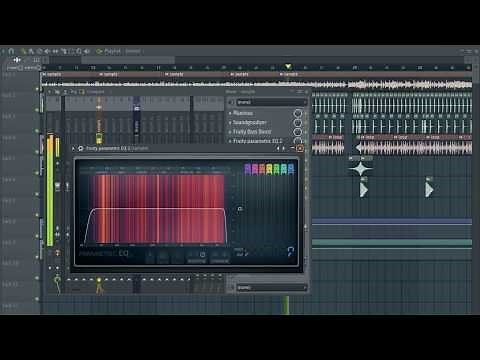Image resolution: width=480 pixels, height=360 pixels.
Task: Mute playlist Track 6 with its green LED
Action: click(37, 194)
